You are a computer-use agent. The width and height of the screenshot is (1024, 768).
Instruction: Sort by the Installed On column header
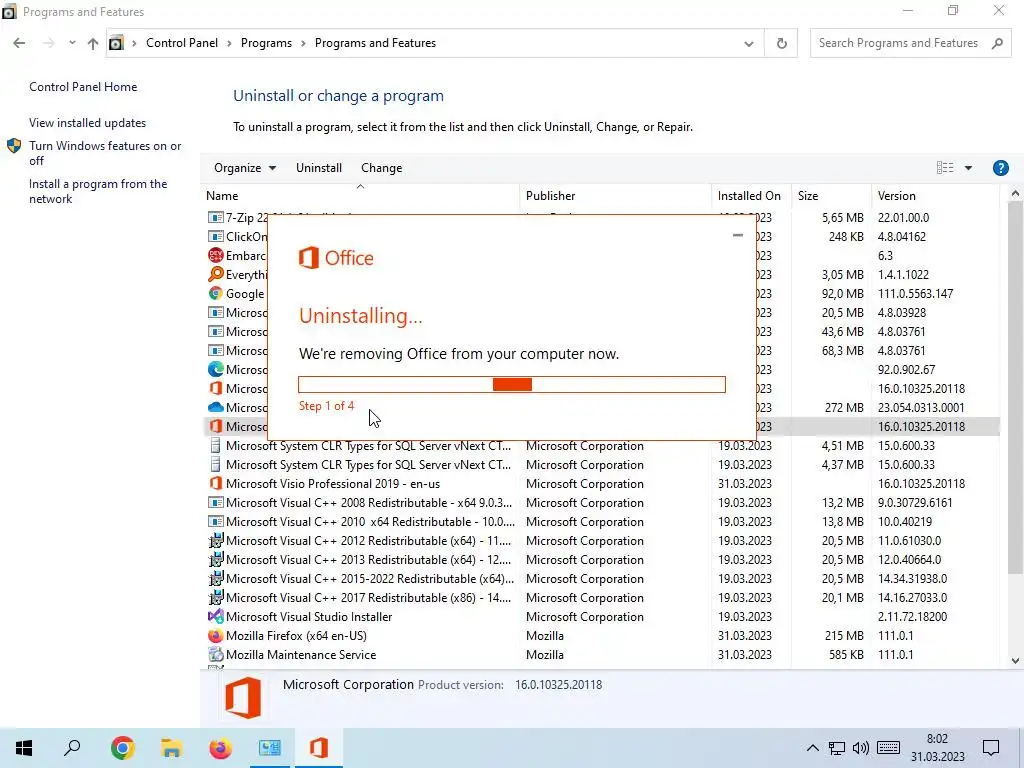click(x=751, y=196)
